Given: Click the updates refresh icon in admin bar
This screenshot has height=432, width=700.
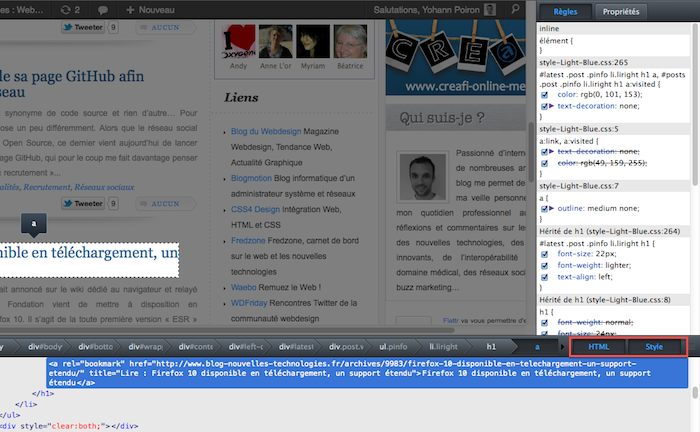Looking at the screenshot, I should pos(63,8).
